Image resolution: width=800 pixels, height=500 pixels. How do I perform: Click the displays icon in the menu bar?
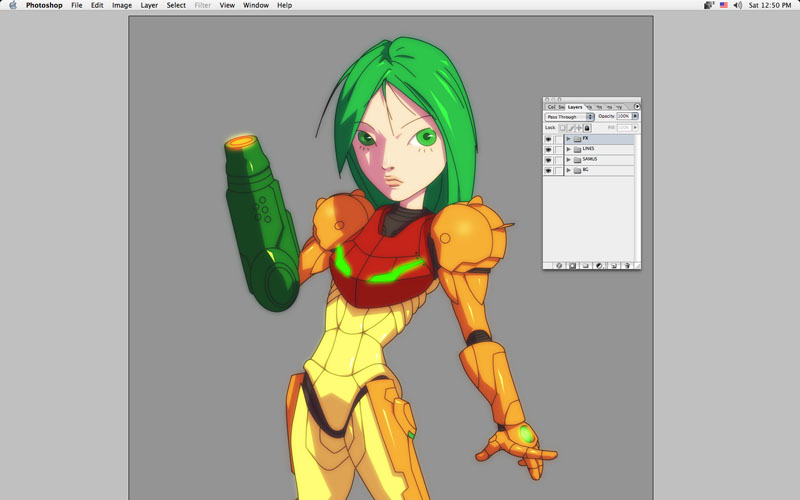(708, 5)
